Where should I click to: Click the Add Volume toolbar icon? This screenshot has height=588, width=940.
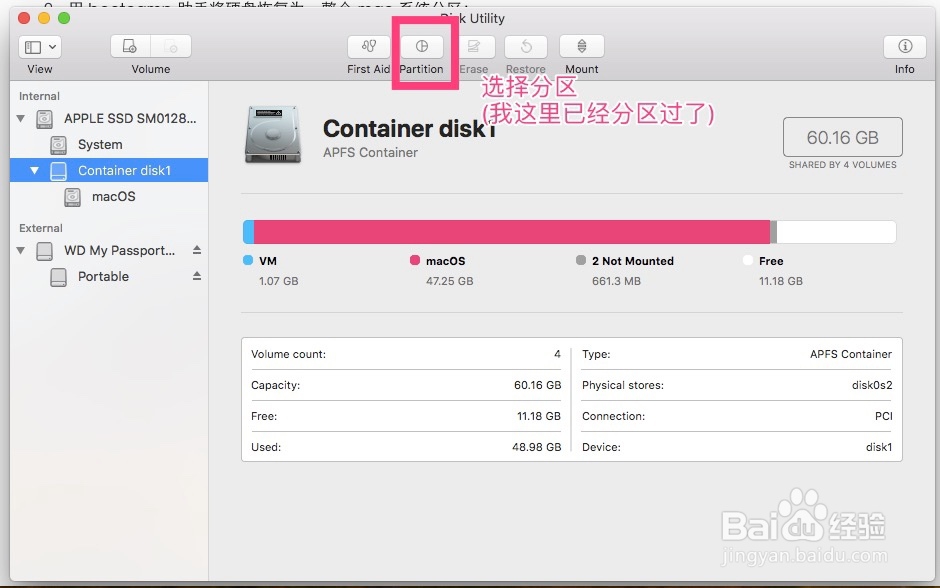point(130,46)
